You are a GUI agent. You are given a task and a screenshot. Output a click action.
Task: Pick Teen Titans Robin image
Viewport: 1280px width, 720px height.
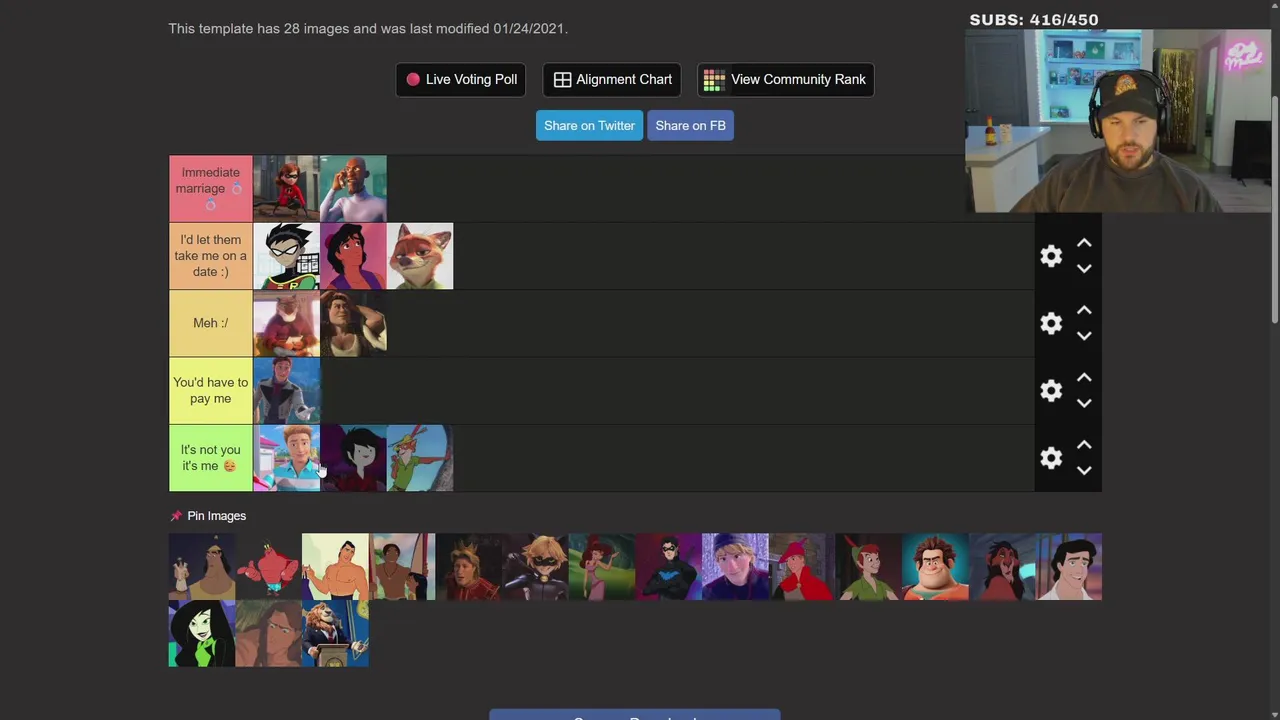click(x=286, y=256)
